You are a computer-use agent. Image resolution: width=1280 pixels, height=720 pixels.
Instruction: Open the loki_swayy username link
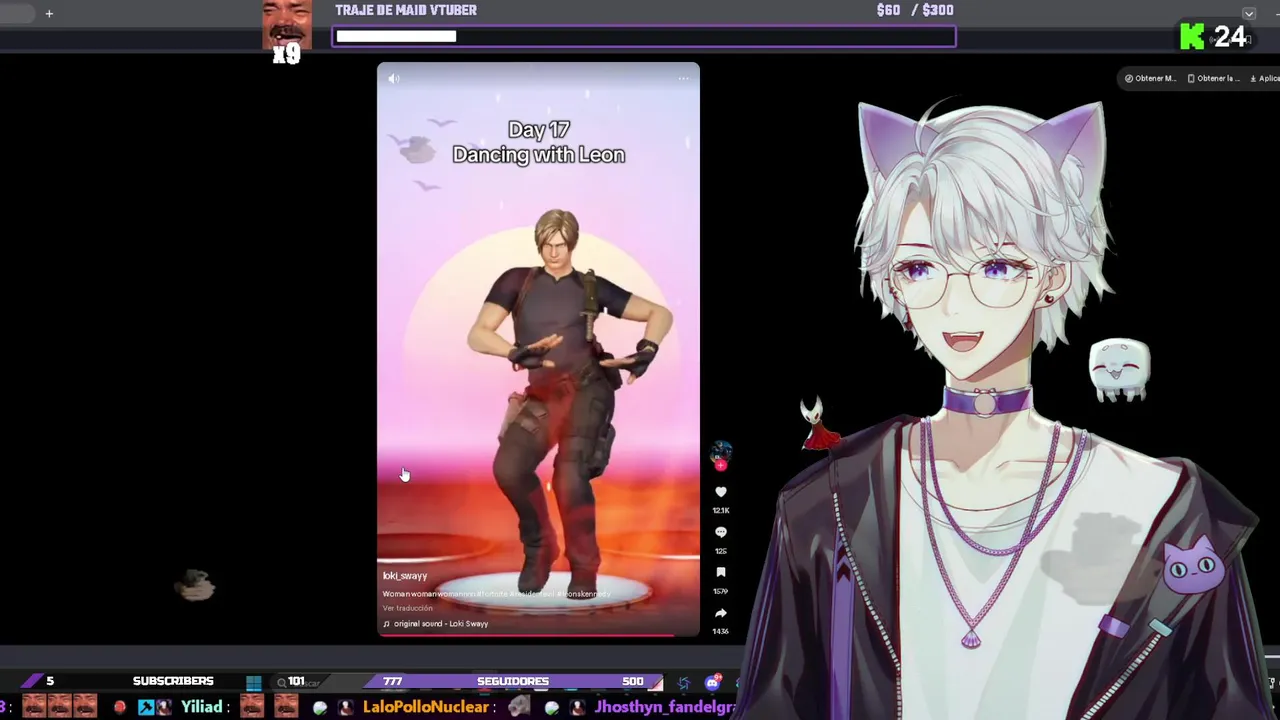pyautogui.click(x=405, y=576)
